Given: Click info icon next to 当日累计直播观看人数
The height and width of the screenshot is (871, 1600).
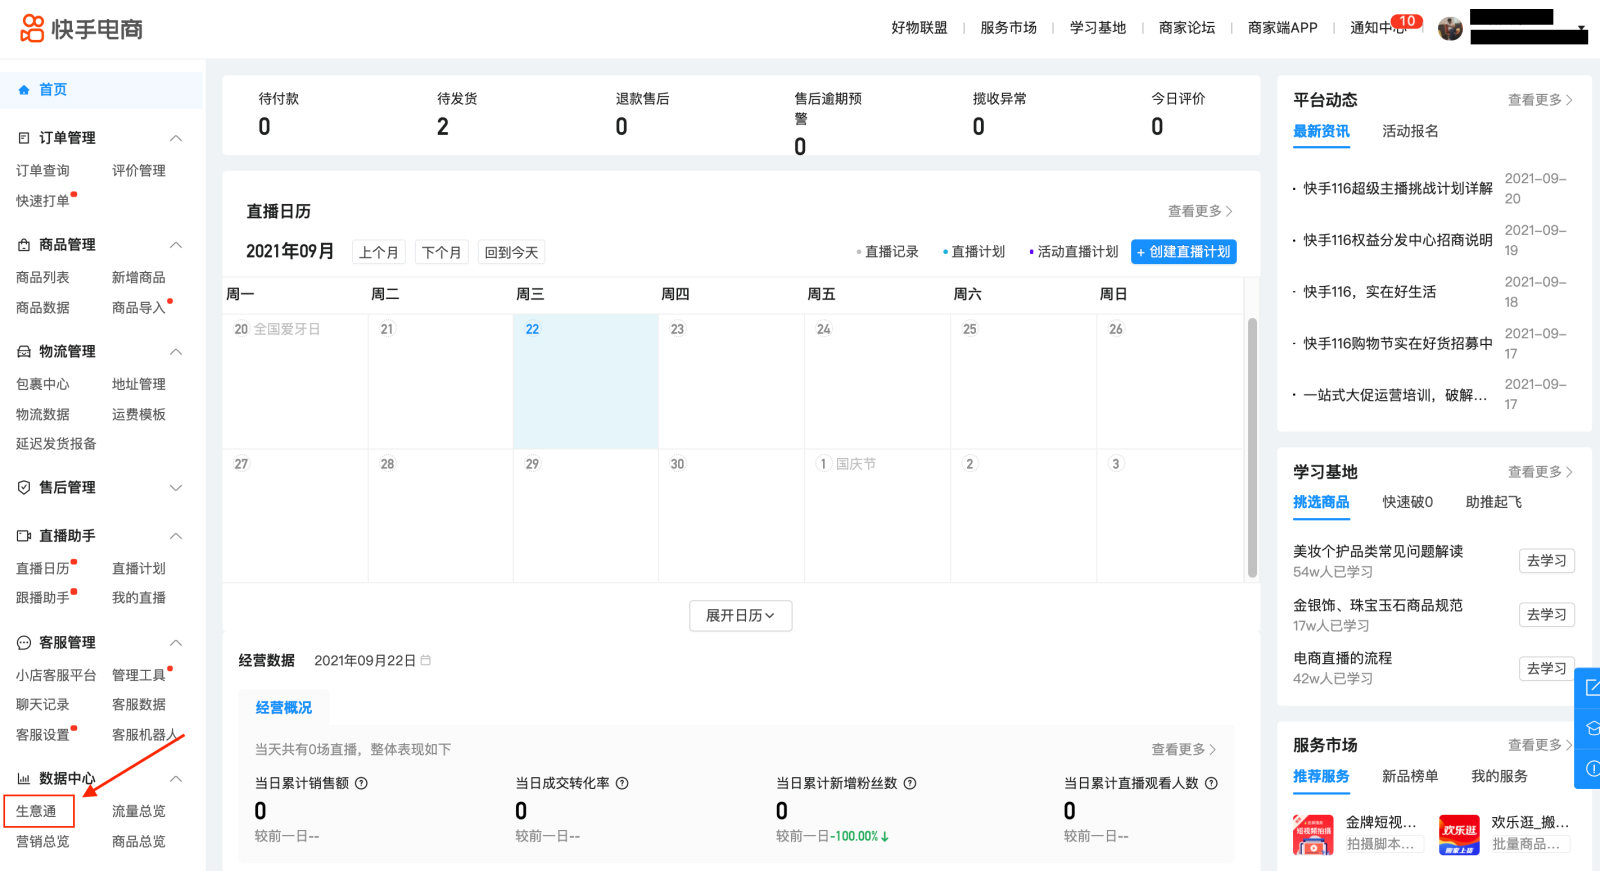Looking at the screenshot, I should click(1211, 784).
